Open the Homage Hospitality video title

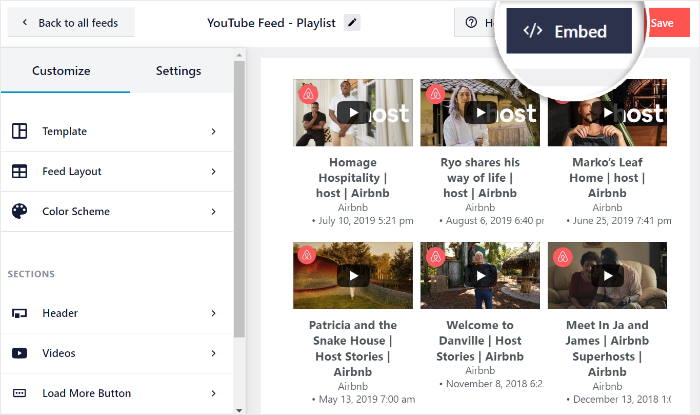tap(353, 178)
